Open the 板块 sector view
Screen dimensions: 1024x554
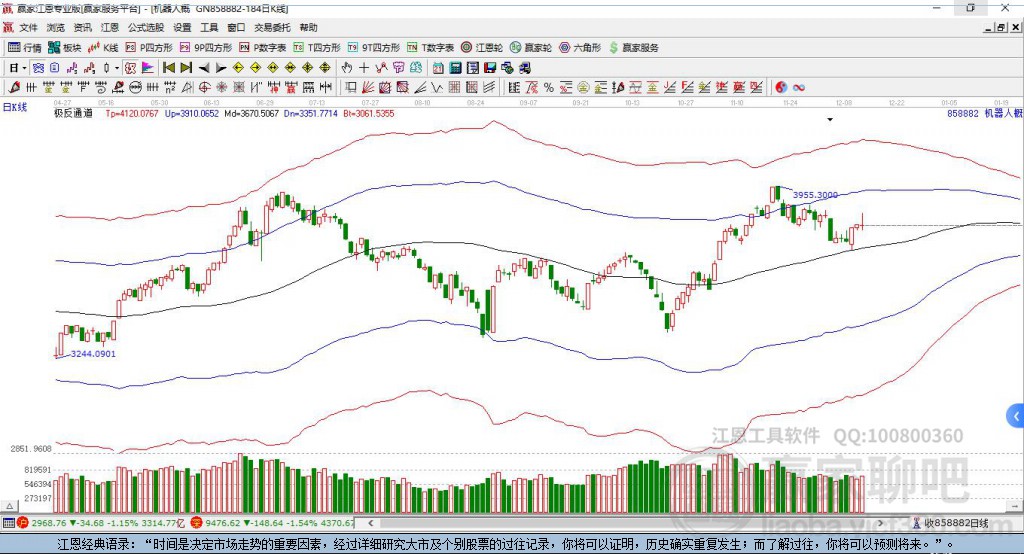[x=65, y=48]
